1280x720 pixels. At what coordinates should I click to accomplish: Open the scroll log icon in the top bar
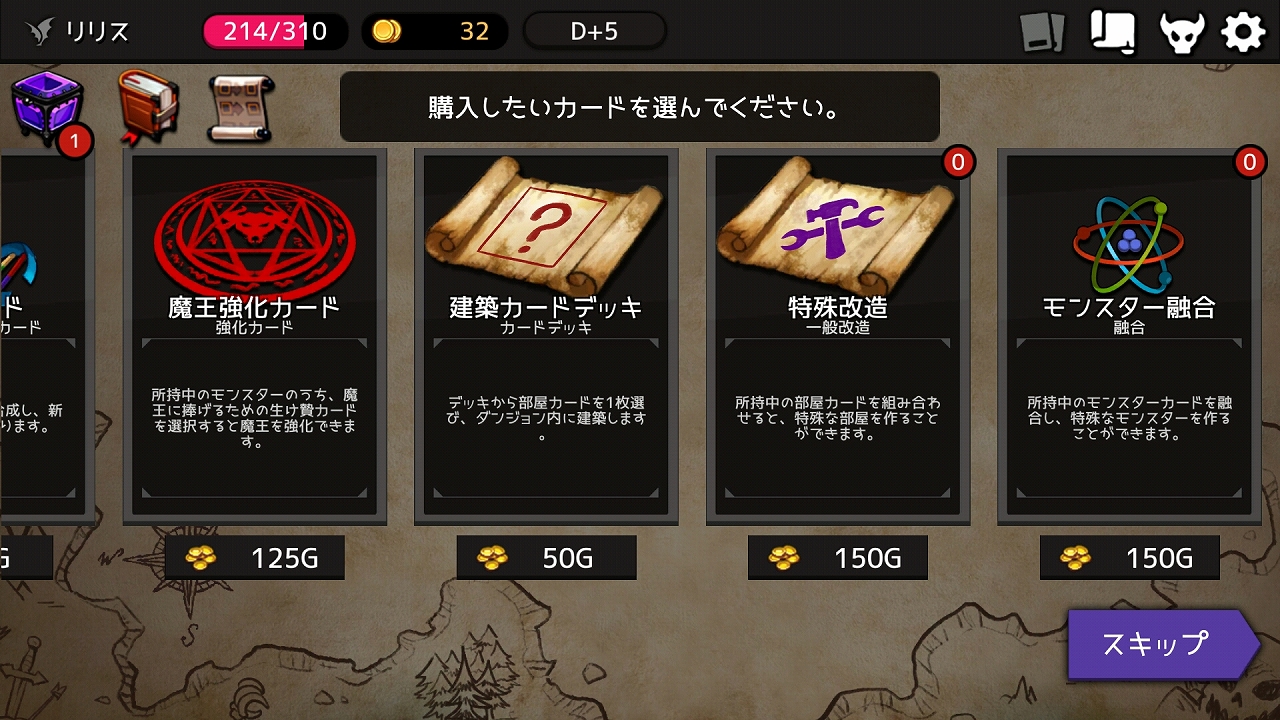click(x=1113, y=31)
